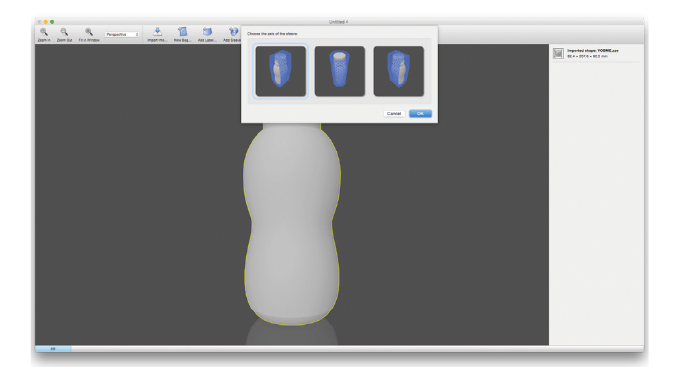
Task: Confirm sleeve axis with OK button
Action: [420, 114]
